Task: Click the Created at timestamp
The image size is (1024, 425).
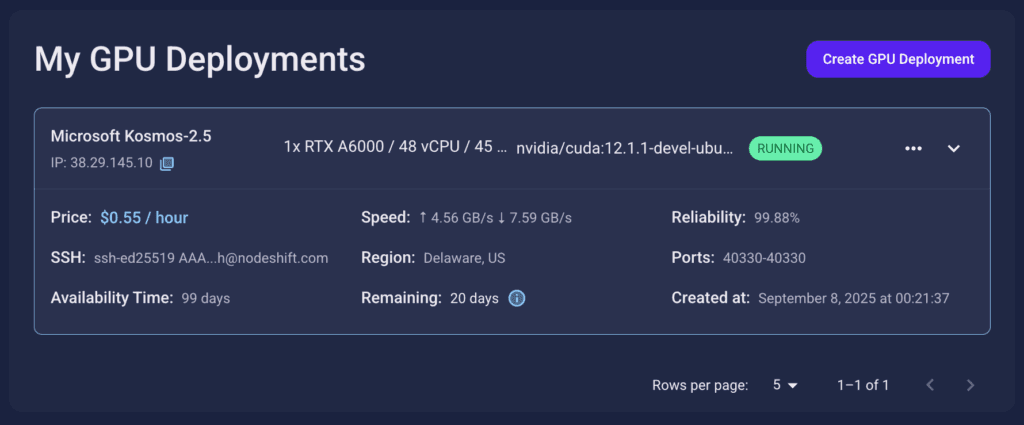Action: [854, 299]
